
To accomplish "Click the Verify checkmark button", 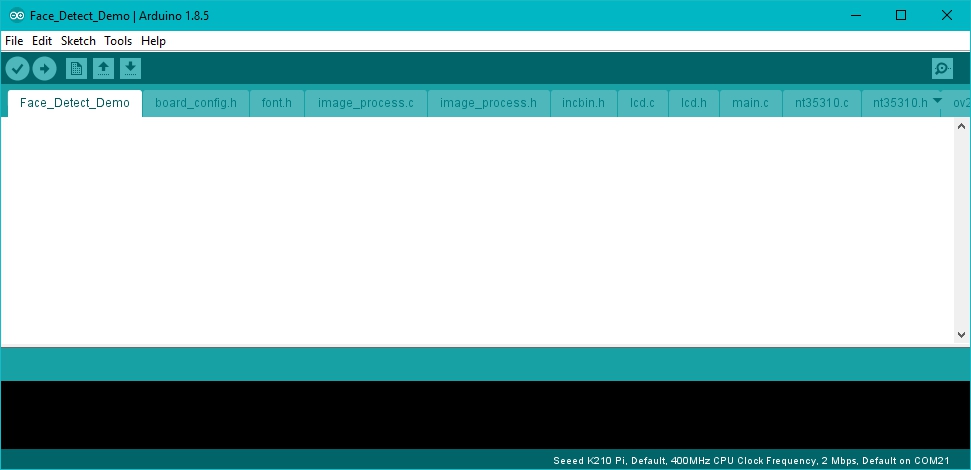I will [x=17, y=69].
